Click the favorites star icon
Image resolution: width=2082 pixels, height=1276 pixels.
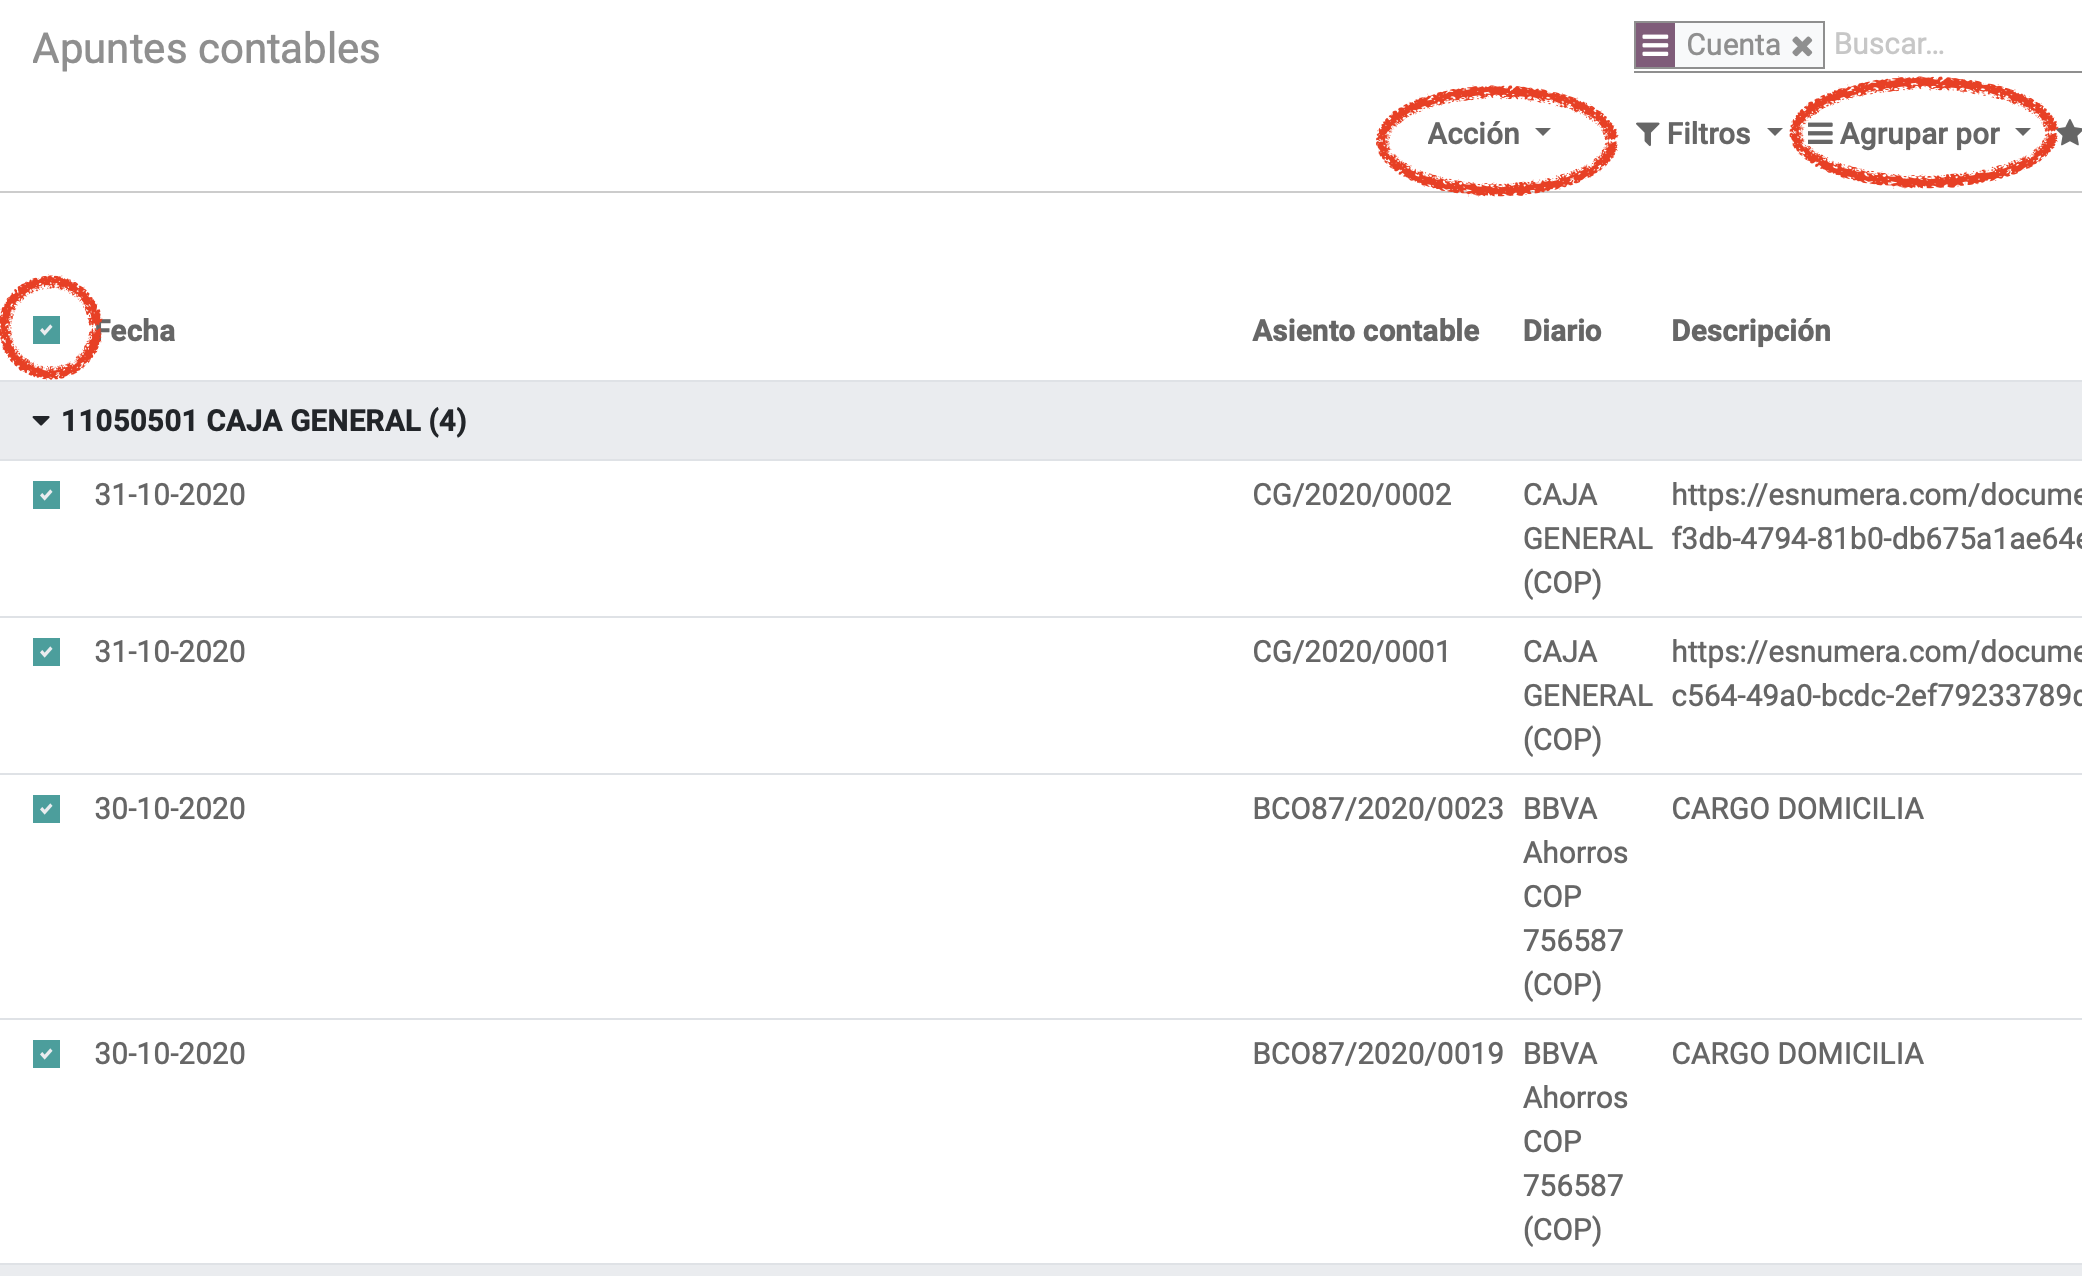coord(2070,133)
